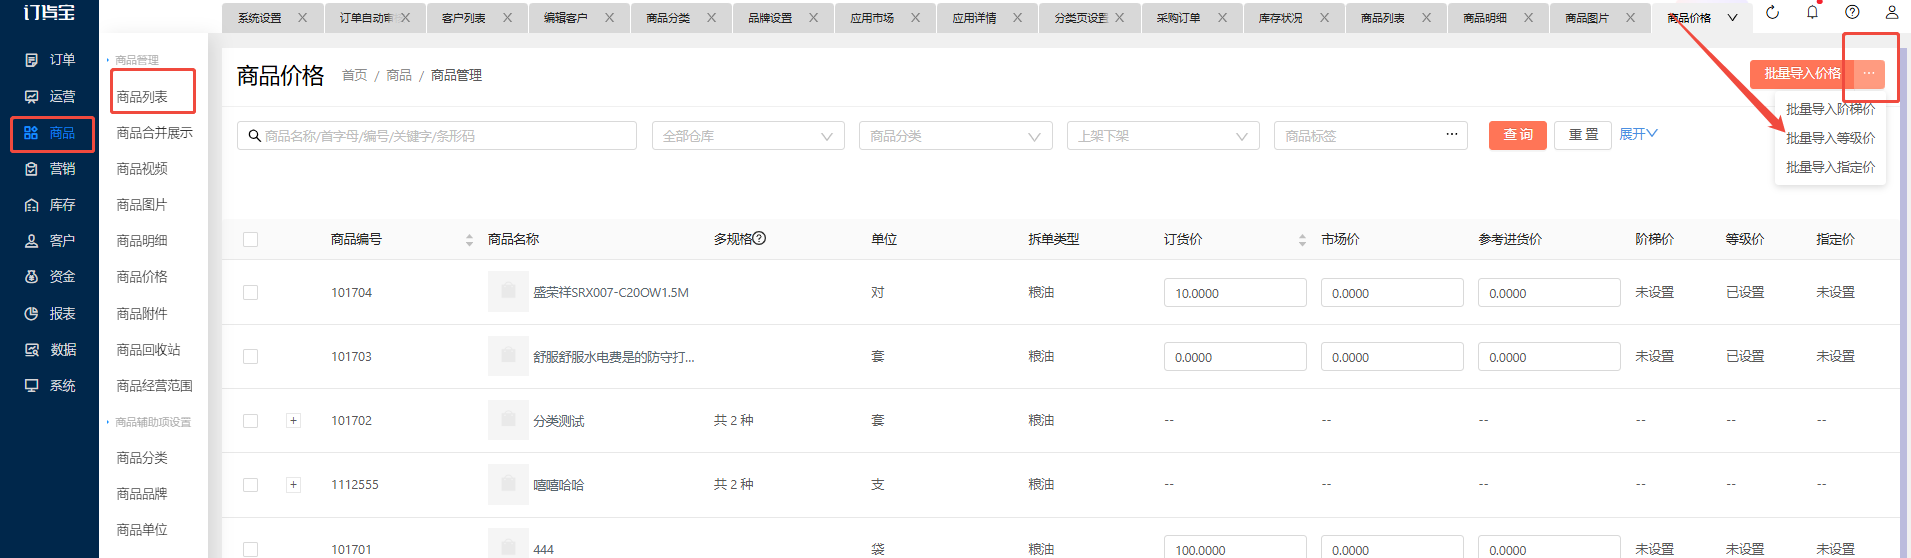Click the 查询 search button

tap(1518, 135)
